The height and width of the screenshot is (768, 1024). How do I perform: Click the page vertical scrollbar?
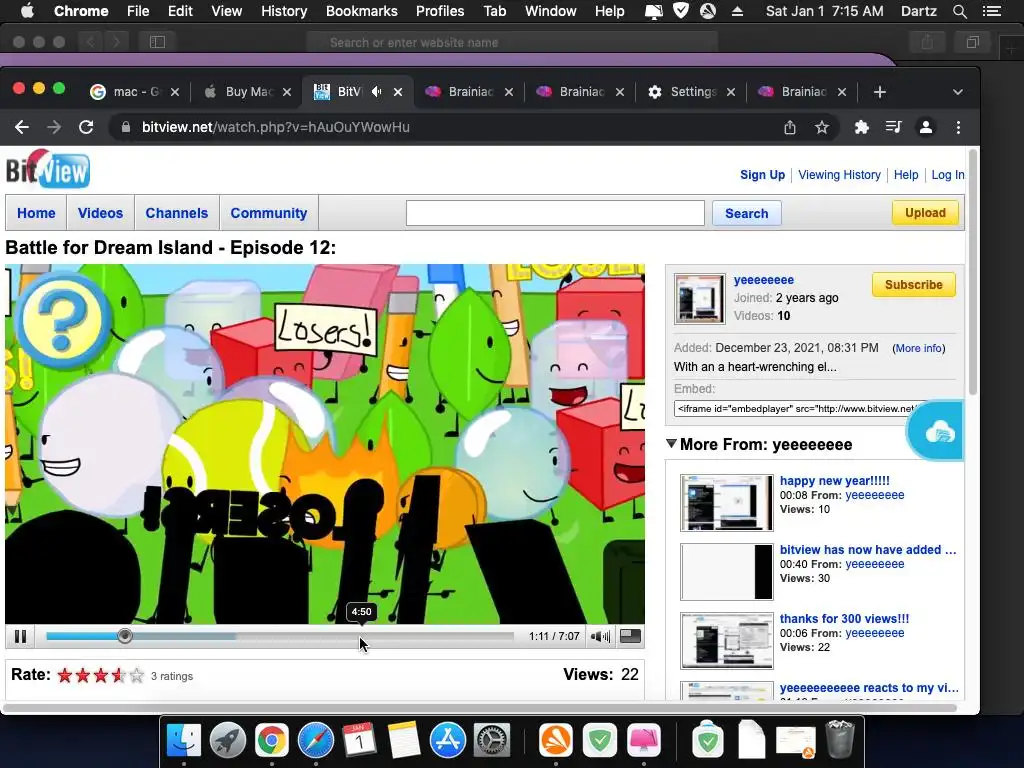tap(972, 272)
